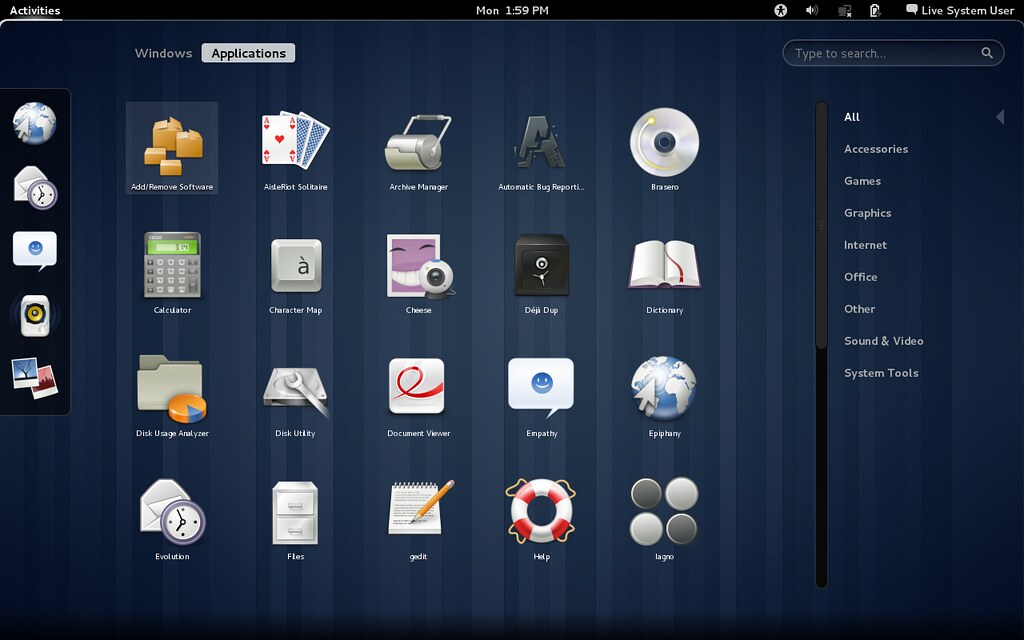Screen dimensions: 1024x640
Task: Open the Déjà Dup backup tool
Action: coord(541,267)
